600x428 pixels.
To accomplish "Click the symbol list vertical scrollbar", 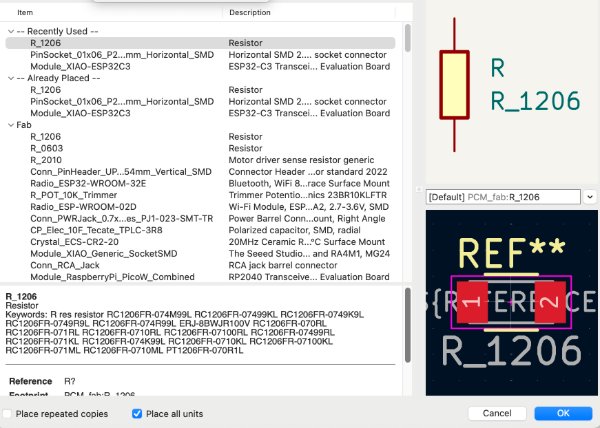I will [x=408, y=38].
